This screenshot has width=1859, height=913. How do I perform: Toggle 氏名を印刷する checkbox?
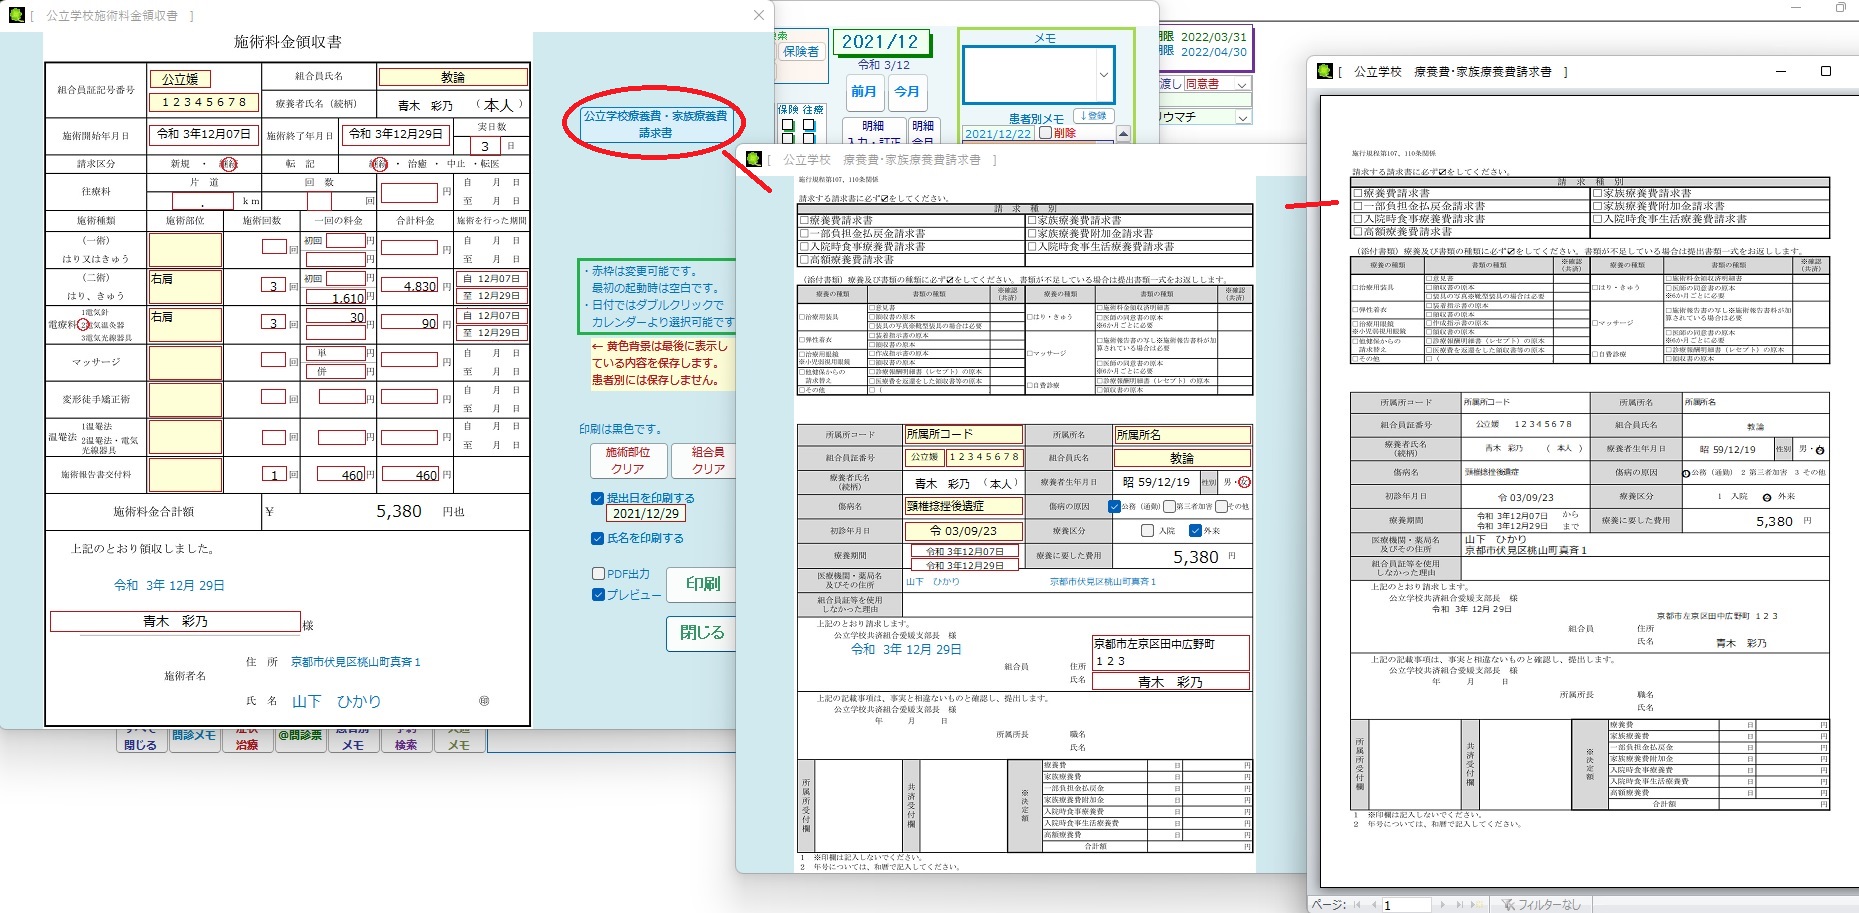point(597,538)
